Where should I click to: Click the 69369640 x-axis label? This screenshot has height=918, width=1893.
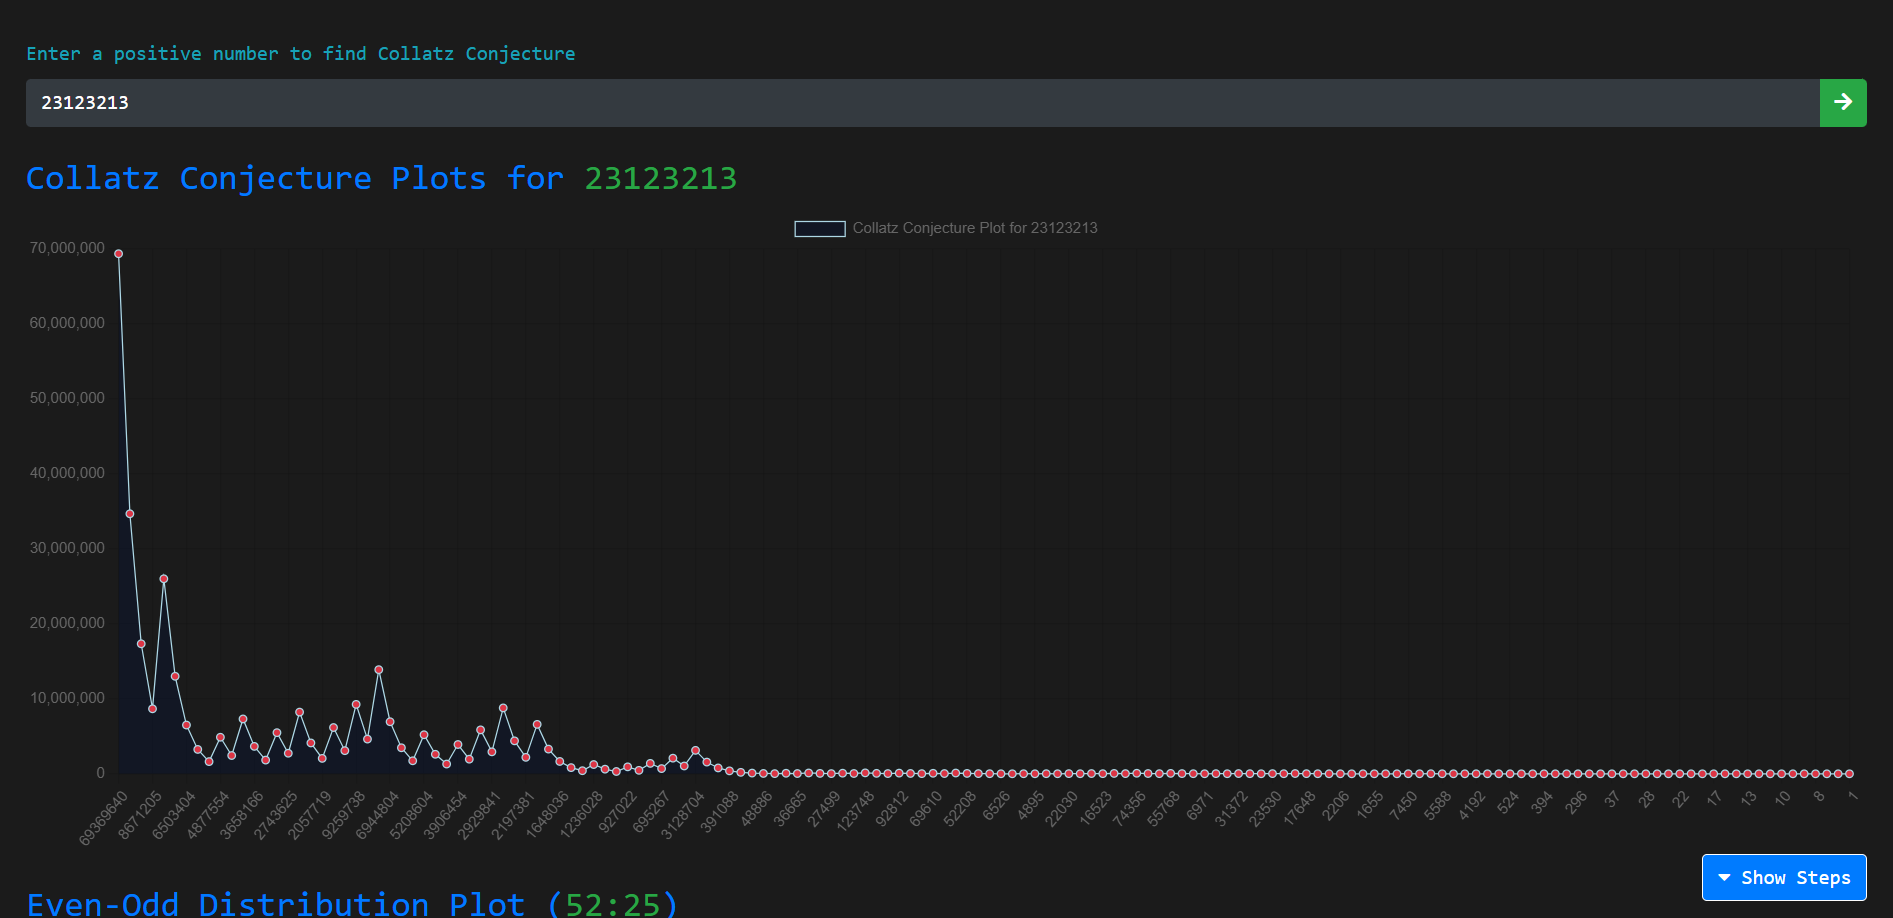(x=104, y=818)
